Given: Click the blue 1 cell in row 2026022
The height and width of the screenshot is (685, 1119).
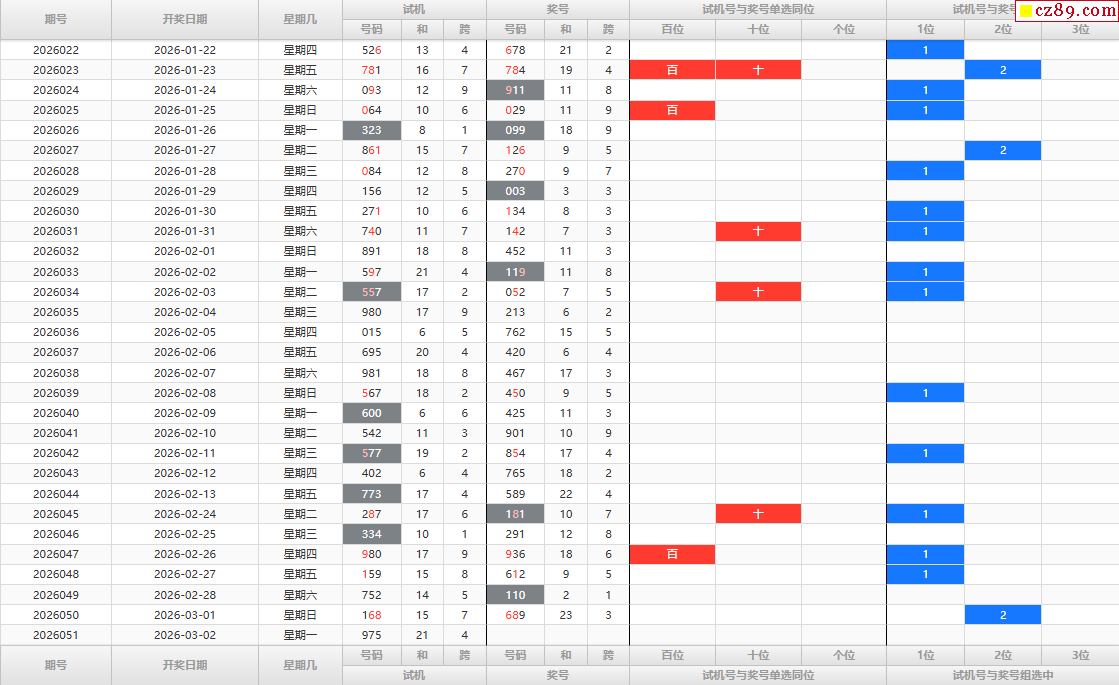Looking at the screenshot, I should (x=925, y=50).
